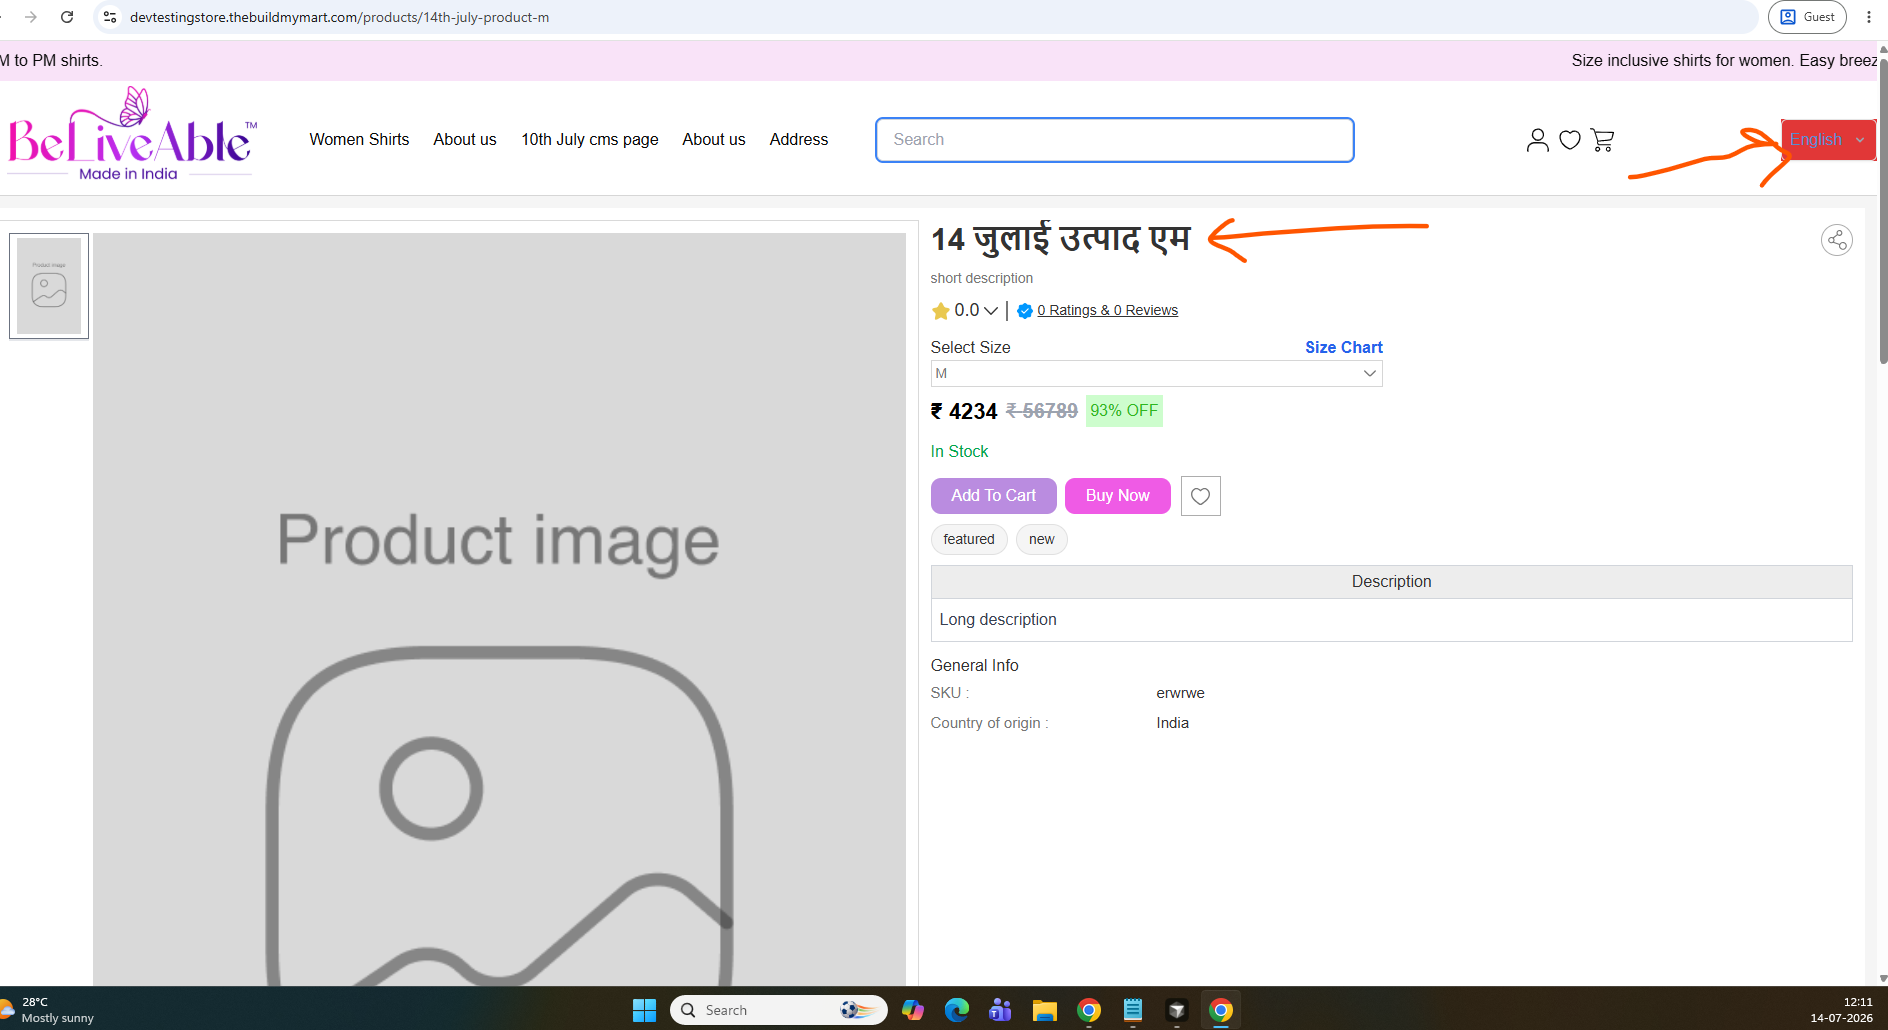Screen dimensions: 1888x1030
Task: Click the short description text
Action: tap(982, 278)
